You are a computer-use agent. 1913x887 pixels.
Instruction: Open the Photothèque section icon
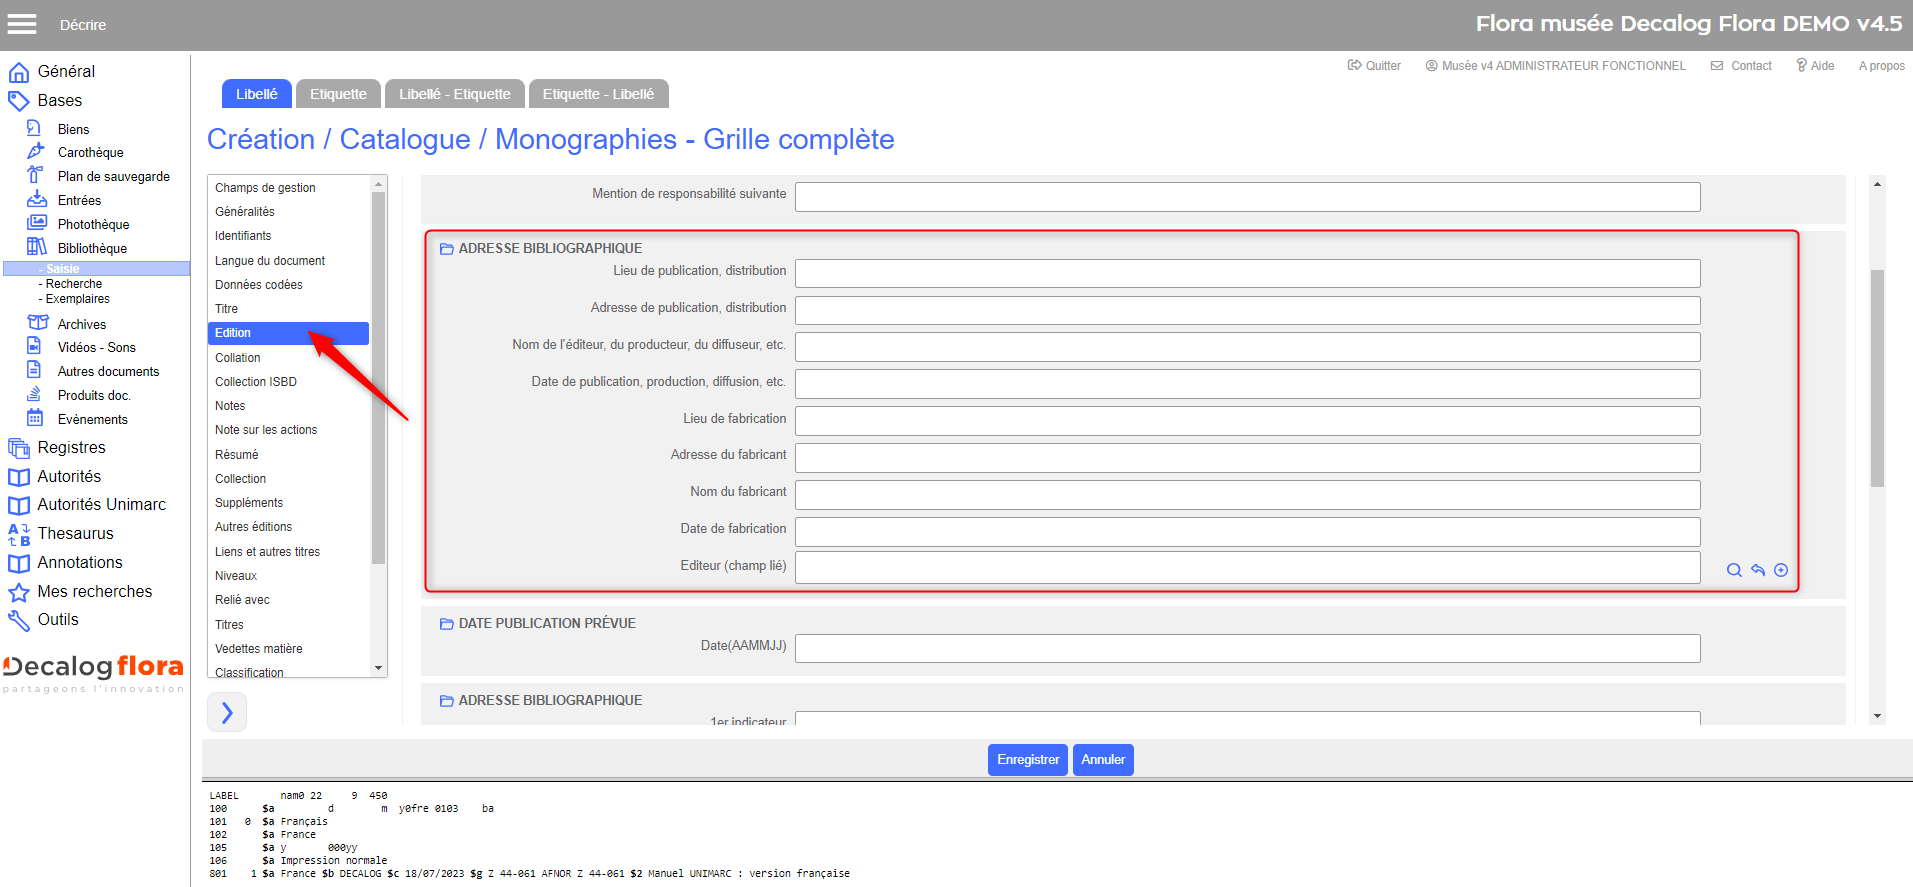[37, 223]
